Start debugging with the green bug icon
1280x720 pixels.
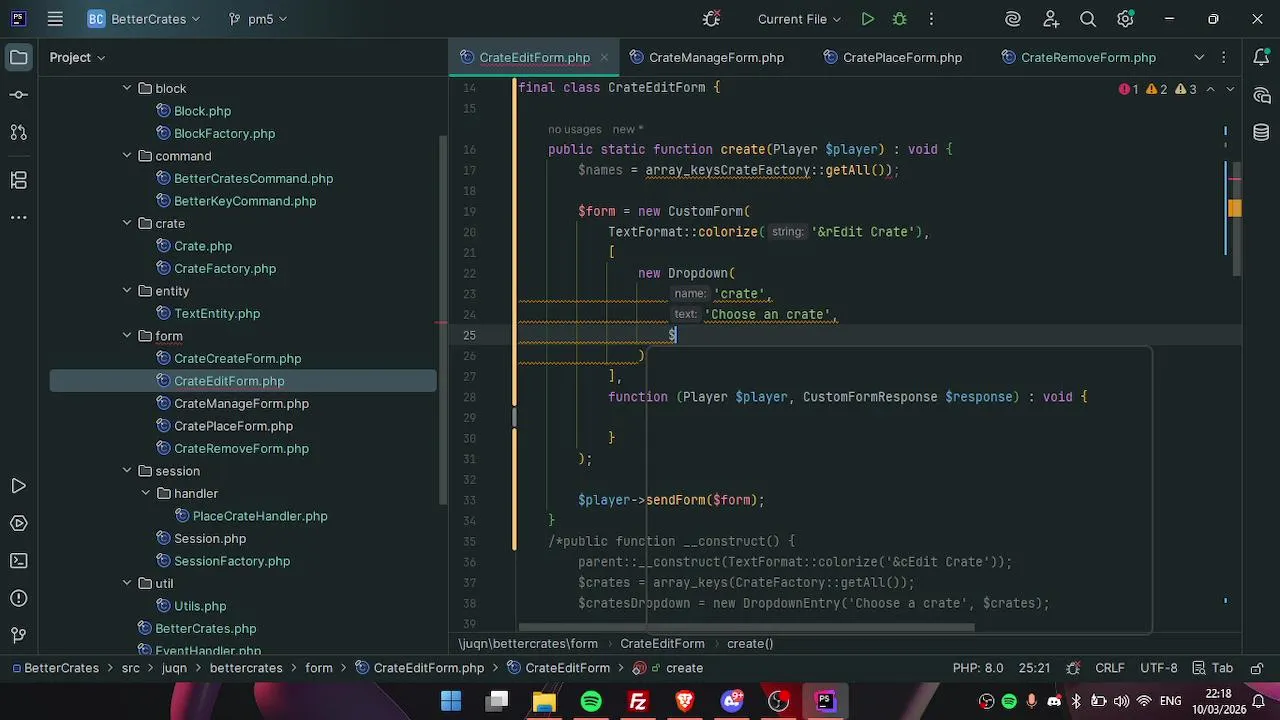(x=899, y=19)
